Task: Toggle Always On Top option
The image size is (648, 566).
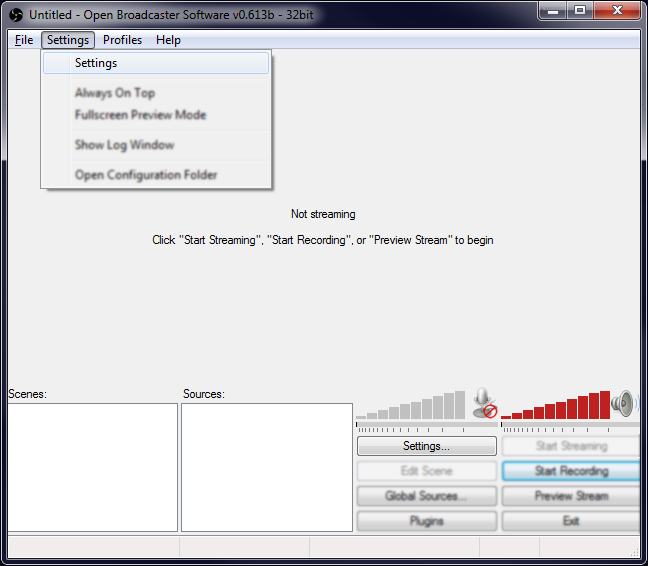Action: point(156,93)
